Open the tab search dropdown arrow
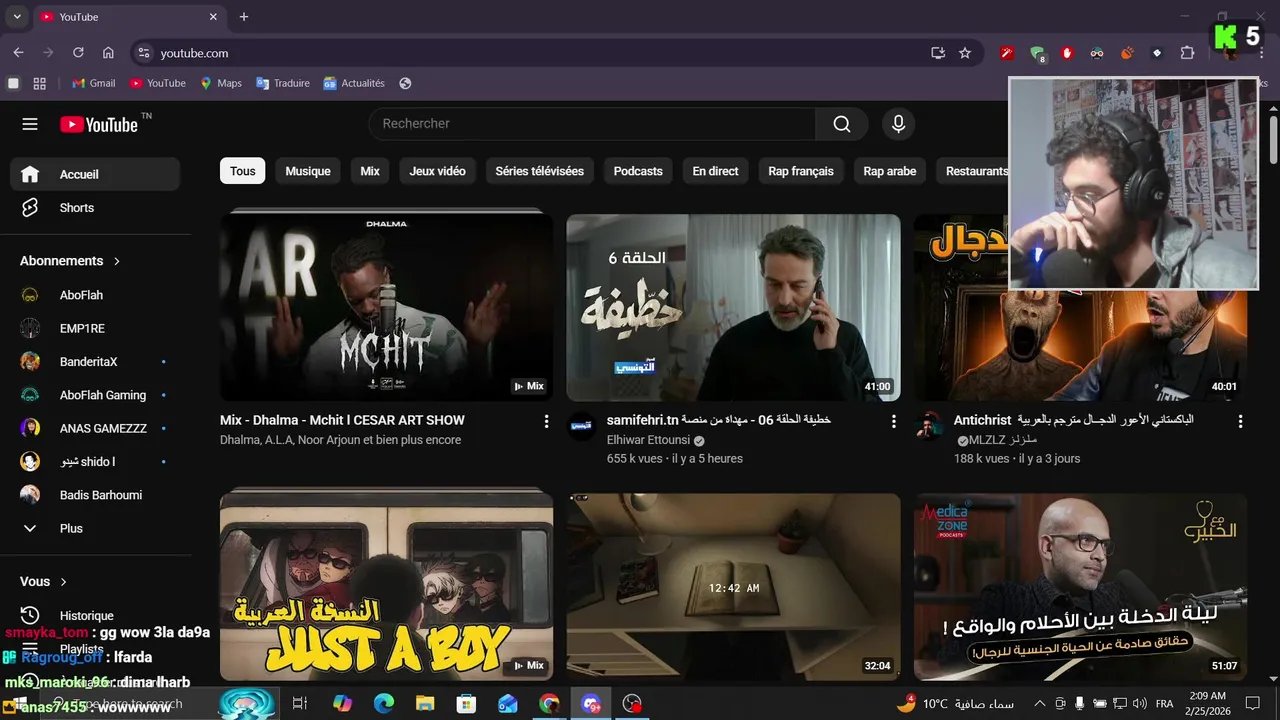Viewport: 1280px width, 720px height. tap(17, 17)
